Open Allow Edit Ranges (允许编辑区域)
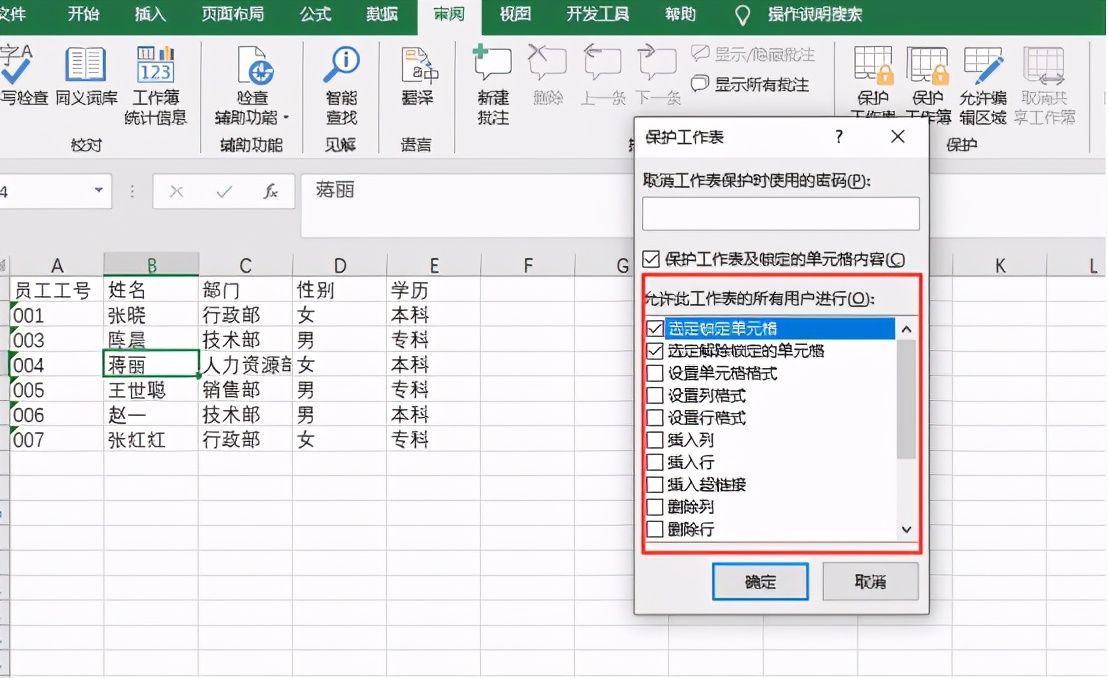1108x678 pixels. pos(983,85)
